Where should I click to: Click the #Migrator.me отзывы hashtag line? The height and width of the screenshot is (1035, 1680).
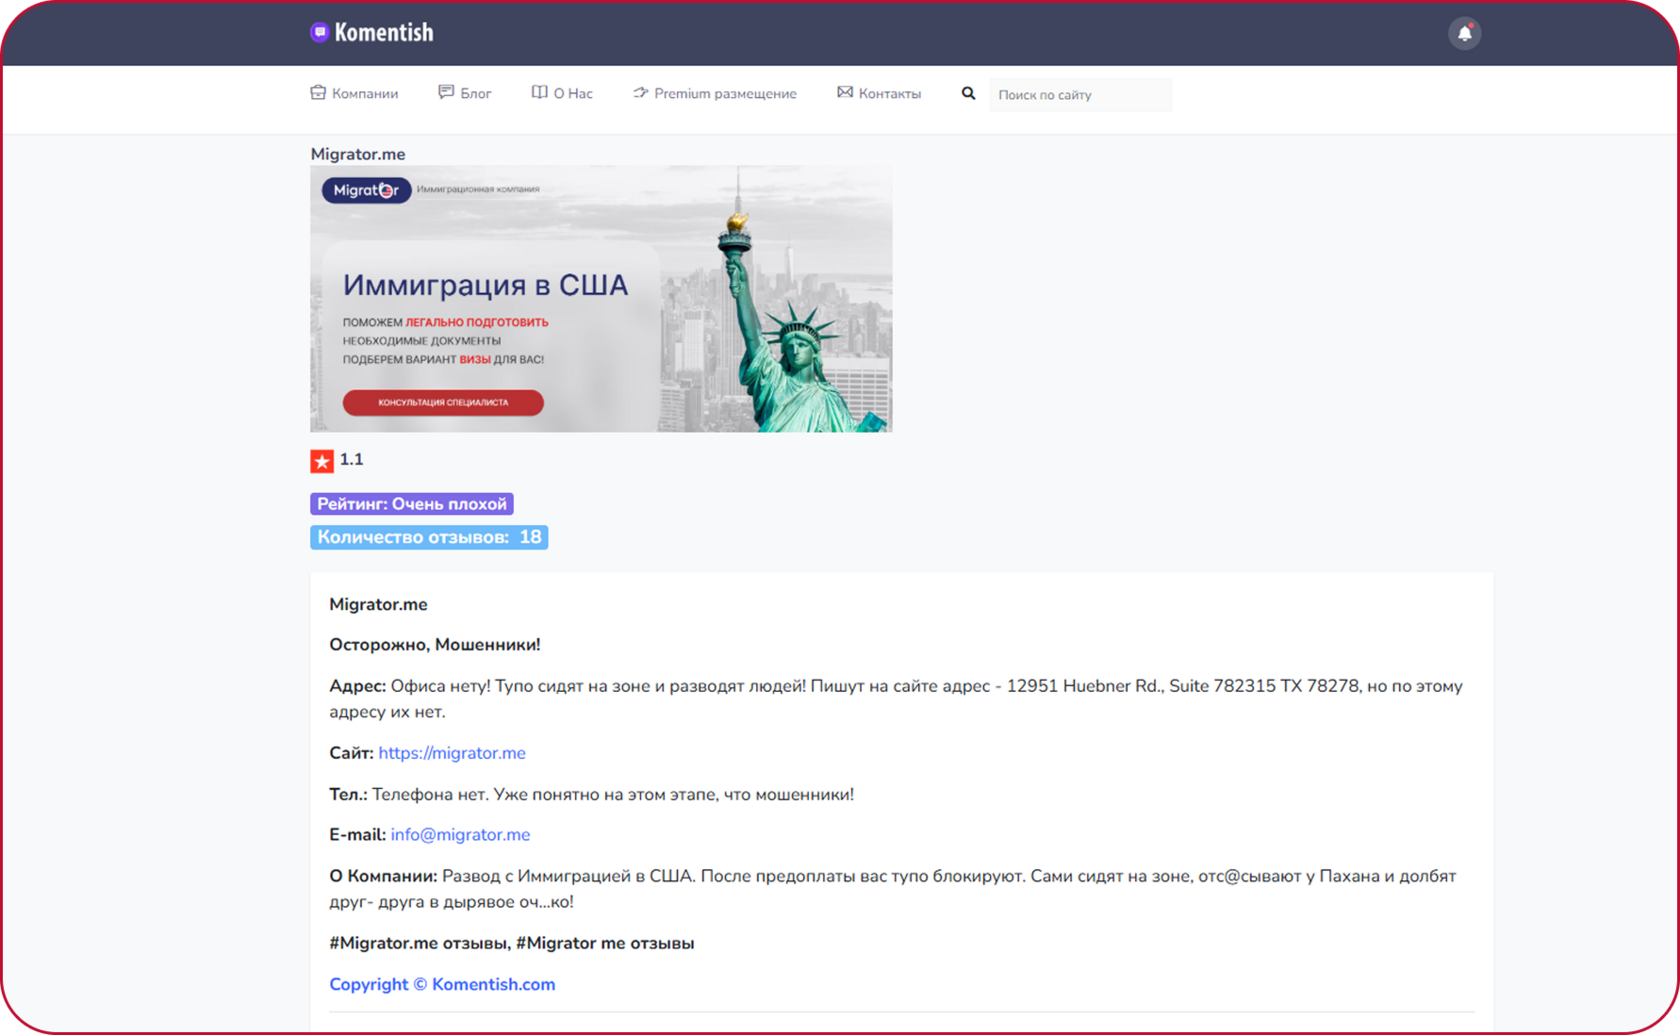tap(512, 943)
